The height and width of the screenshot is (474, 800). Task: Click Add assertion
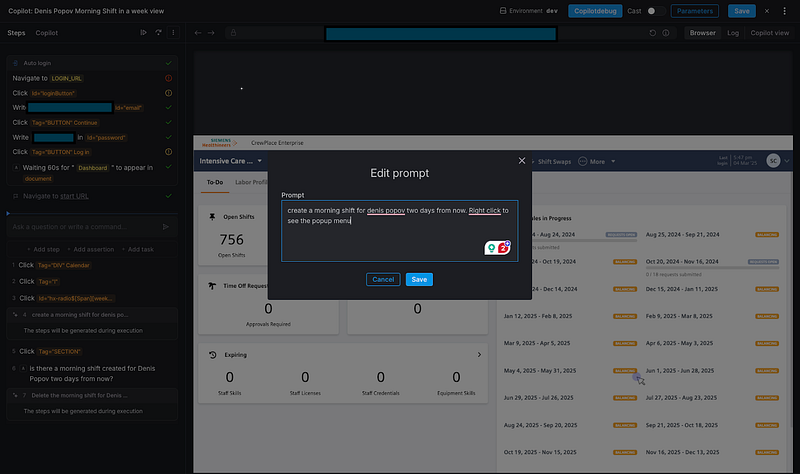coord(91,250)
